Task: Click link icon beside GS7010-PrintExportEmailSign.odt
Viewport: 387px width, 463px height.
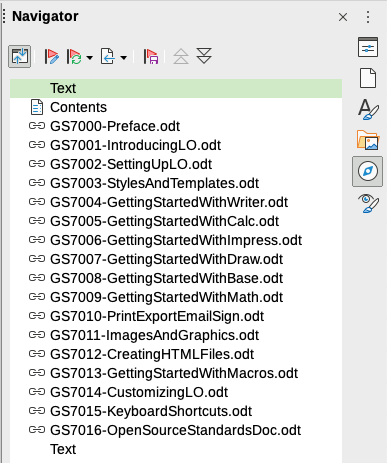Action: [x=37, y=316]
